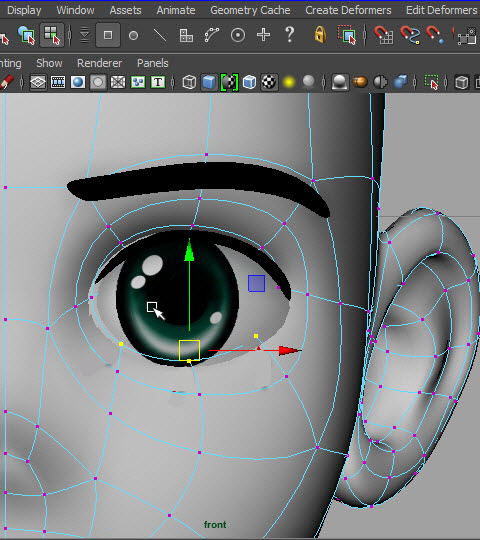Enable smooth shade all blue cube
The width and height of the screenshot is (480, 540).
(209, 82)
